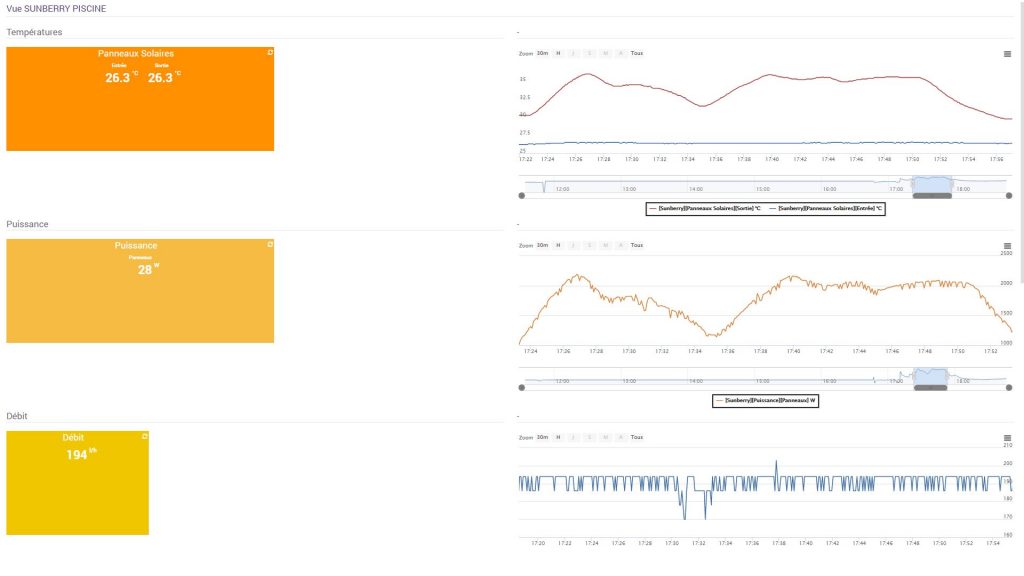Toggle Panneaux Solaires Sortie series in legend

(x=705, y=208)
